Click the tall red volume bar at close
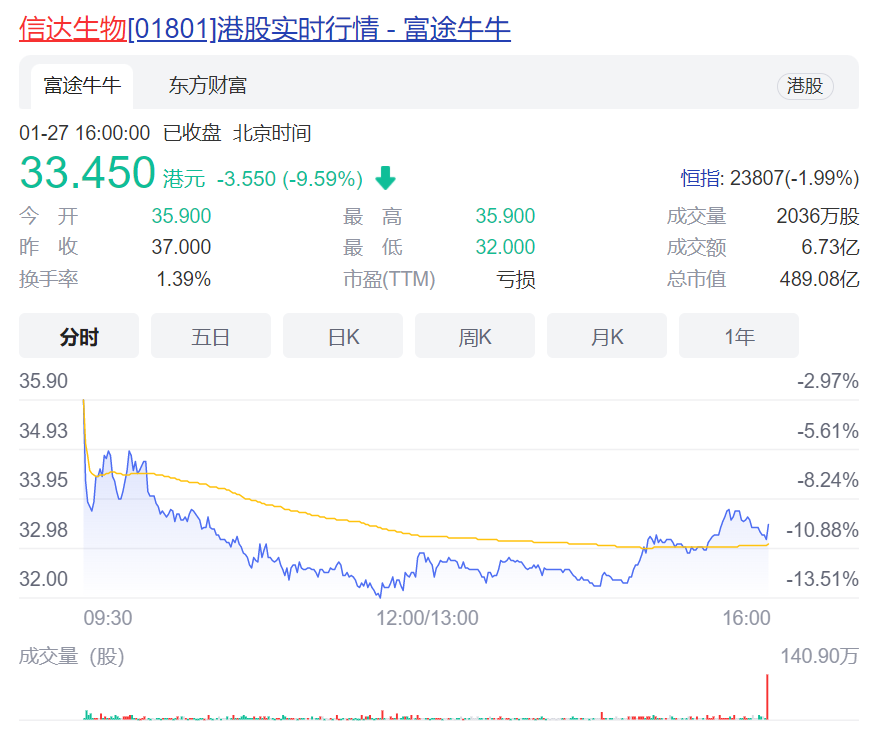The width and height of the screenshot is (876, 731). click(767, 697)
